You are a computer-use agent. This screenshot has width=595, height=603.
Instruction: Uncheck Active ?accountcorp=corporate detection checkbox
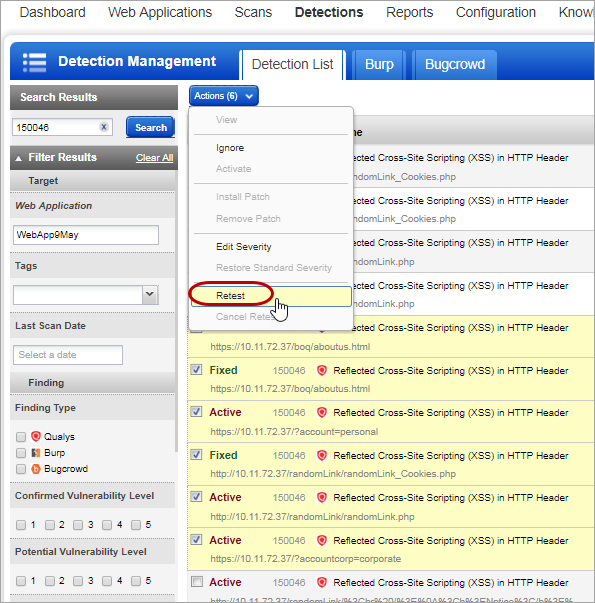click(x=197, y=540)
